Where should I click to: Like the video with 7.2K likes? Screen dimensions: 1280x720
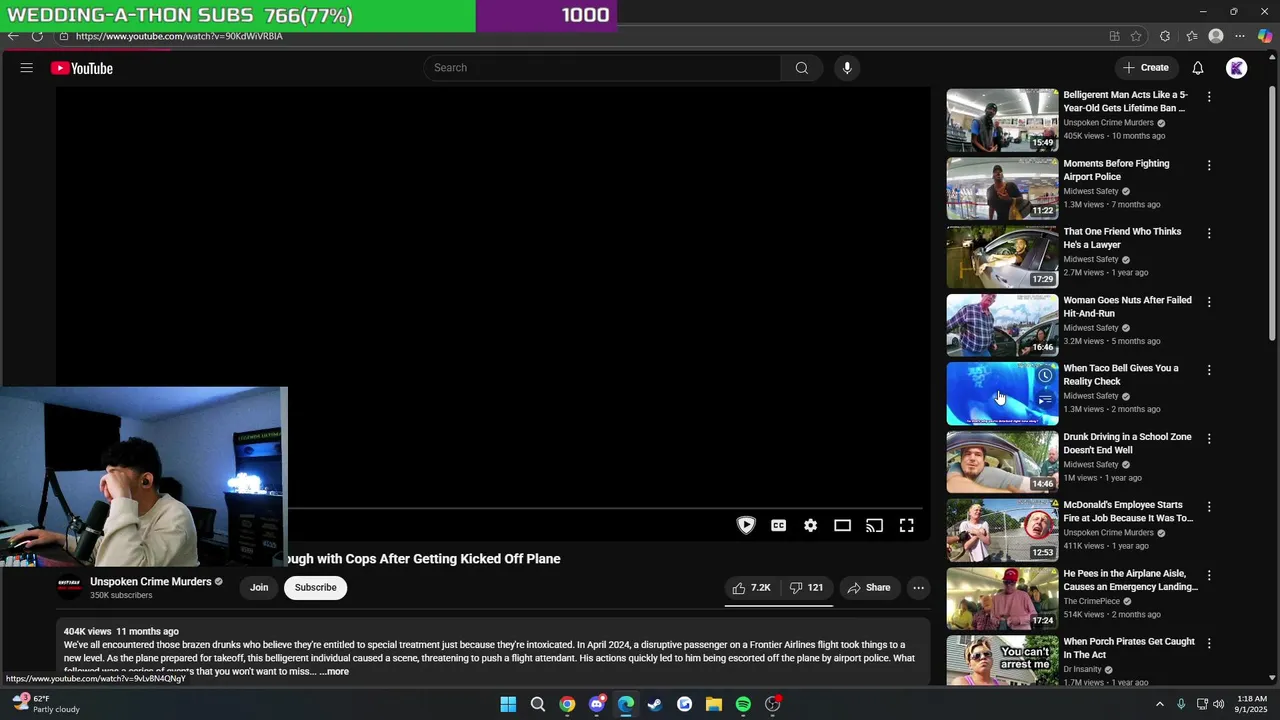click(751, 588)
